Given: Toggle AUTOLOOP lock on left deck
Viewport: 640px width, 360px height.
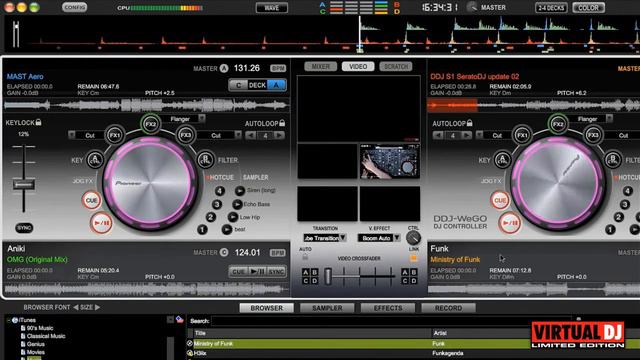Looking at the screenshot, I should tap(282, 123).
